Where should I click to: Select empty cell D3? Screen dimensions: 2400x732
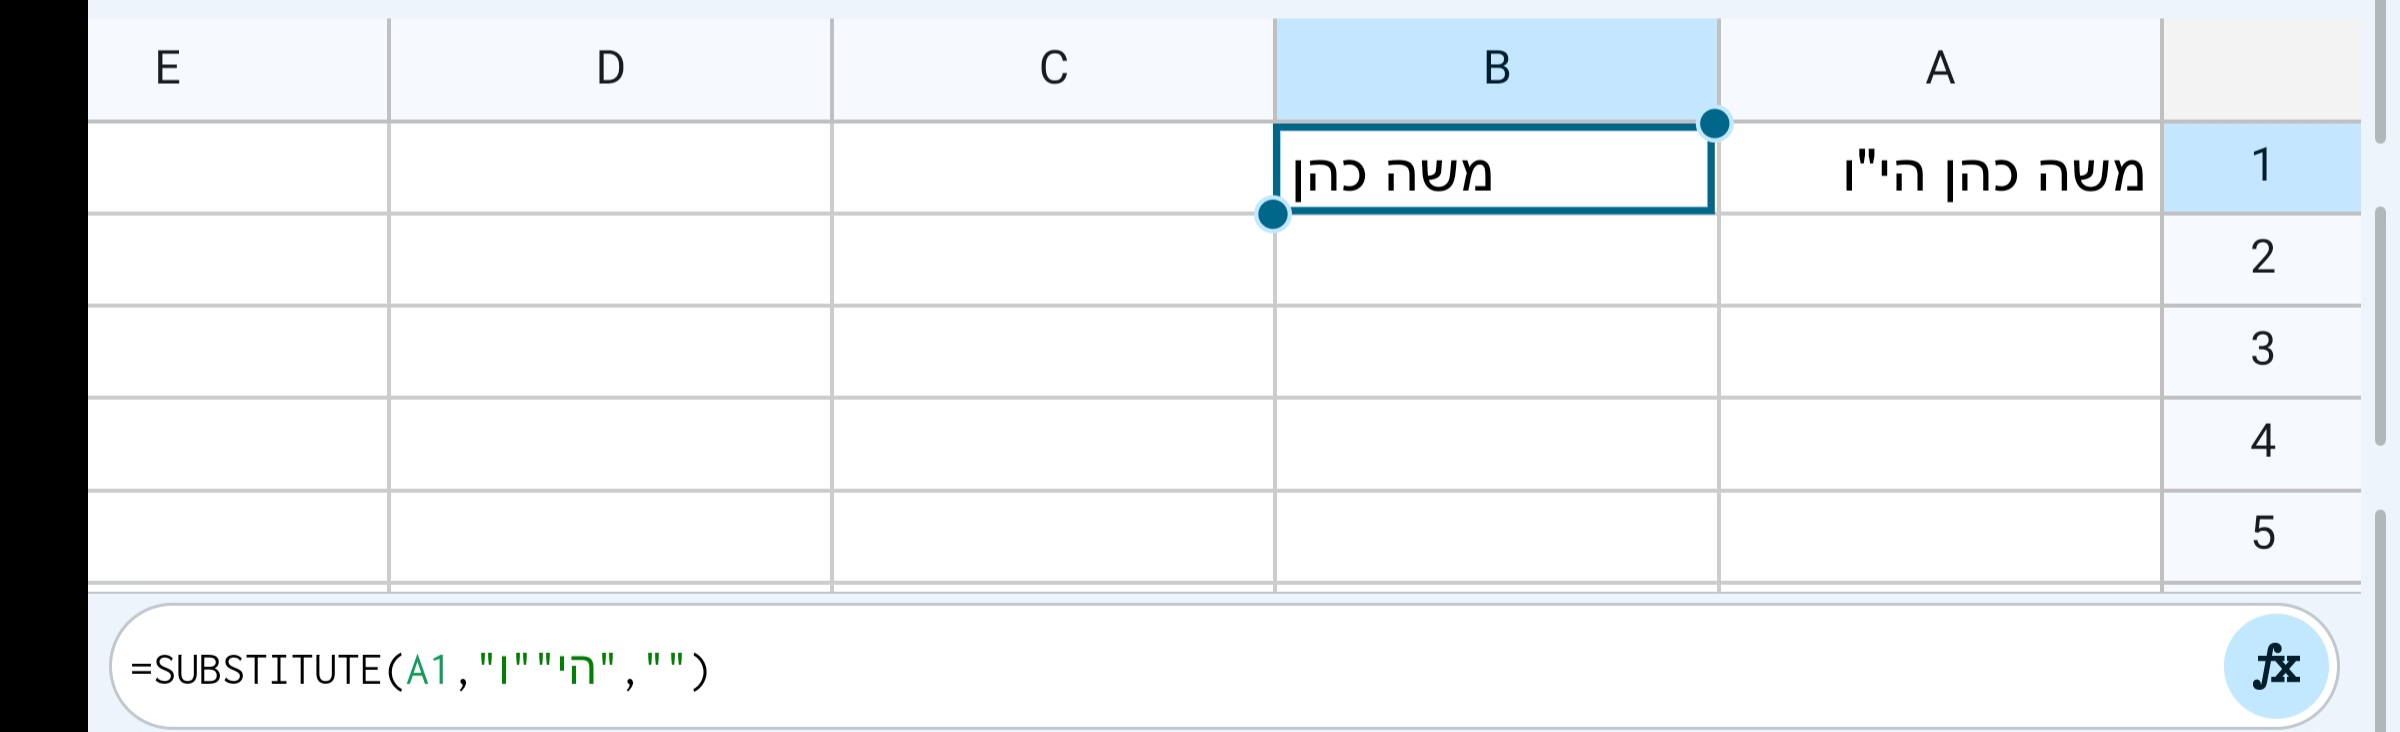point(610,350)
